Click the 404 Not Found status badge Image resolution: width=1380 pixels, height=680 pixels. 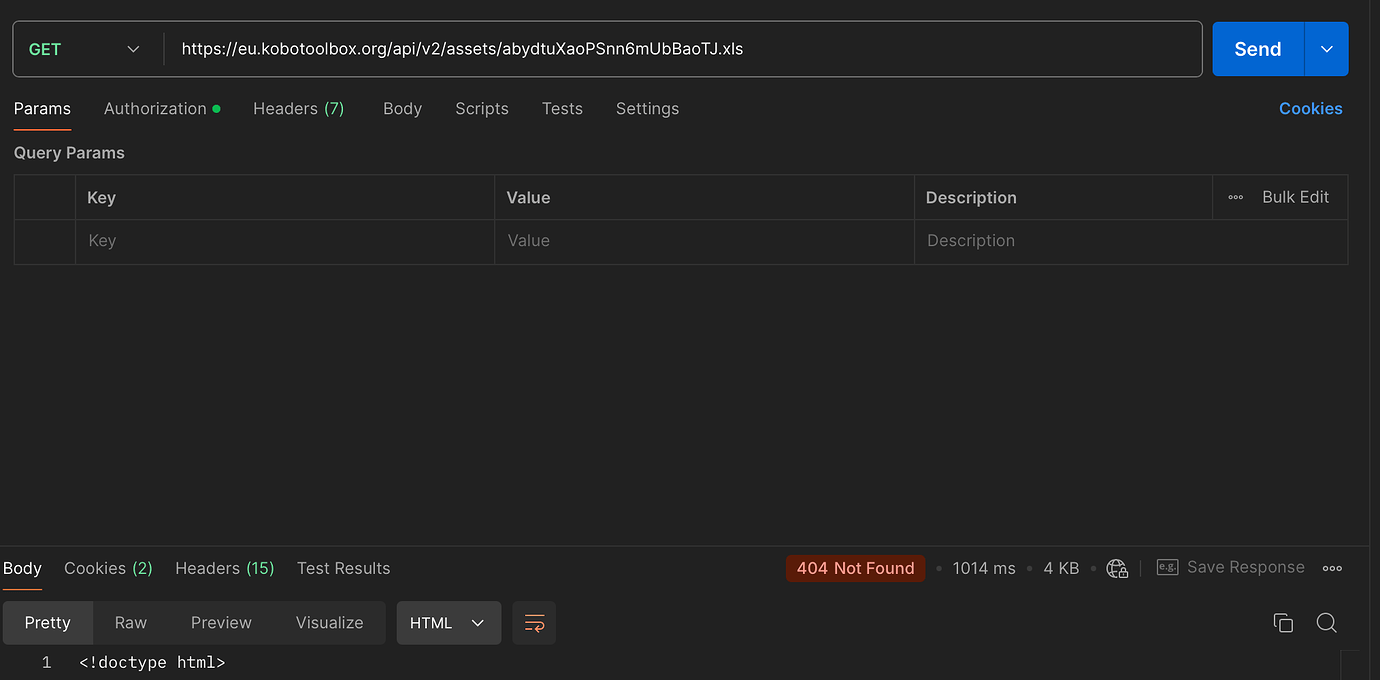tap(855, 568)
